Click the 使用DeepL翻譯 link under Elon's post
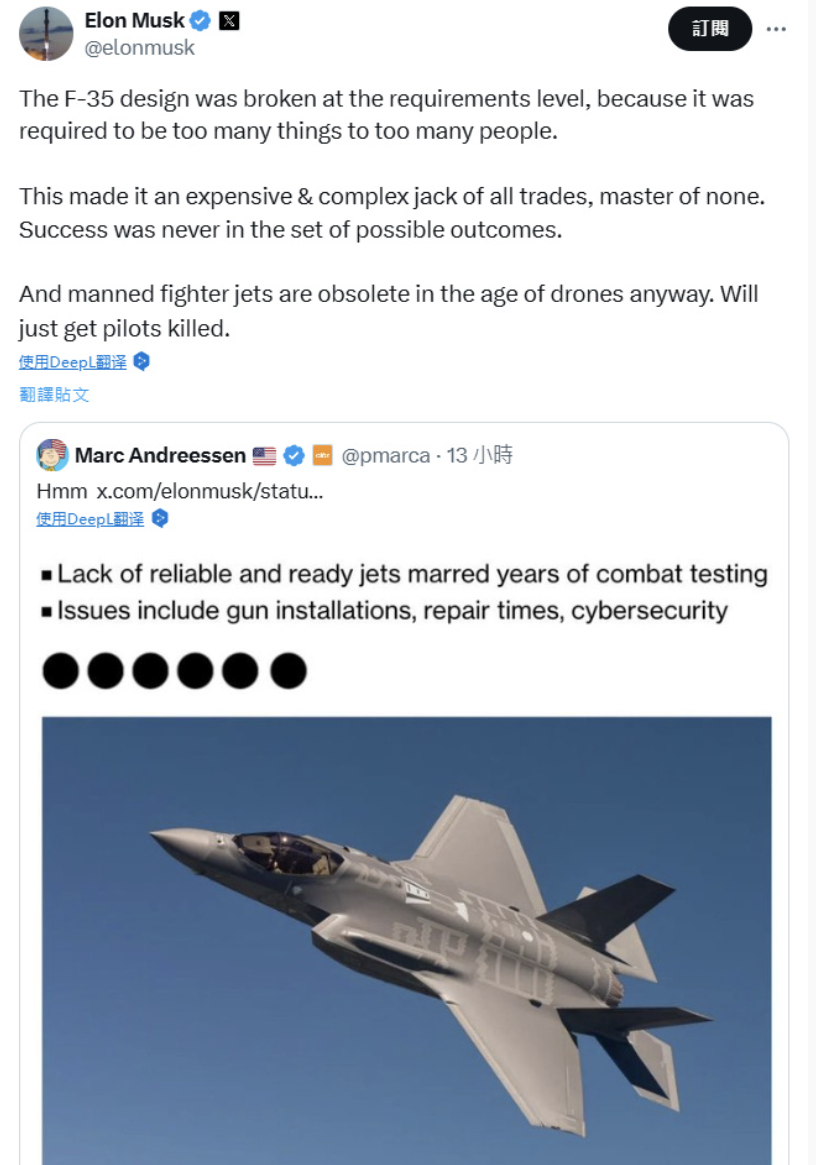 pyautogui.click(x=72, y=362)
